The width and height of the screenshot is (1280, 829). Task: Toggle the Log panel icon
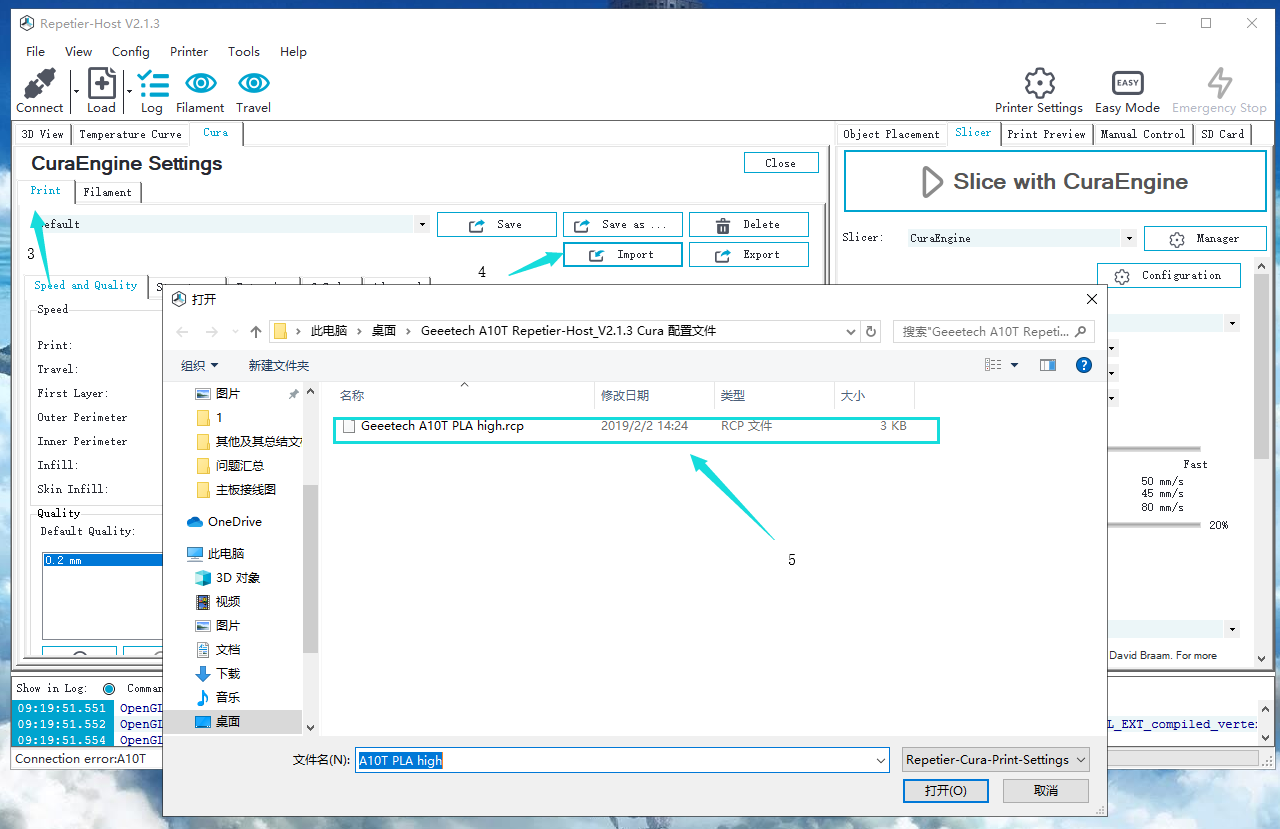click(152, 85)
